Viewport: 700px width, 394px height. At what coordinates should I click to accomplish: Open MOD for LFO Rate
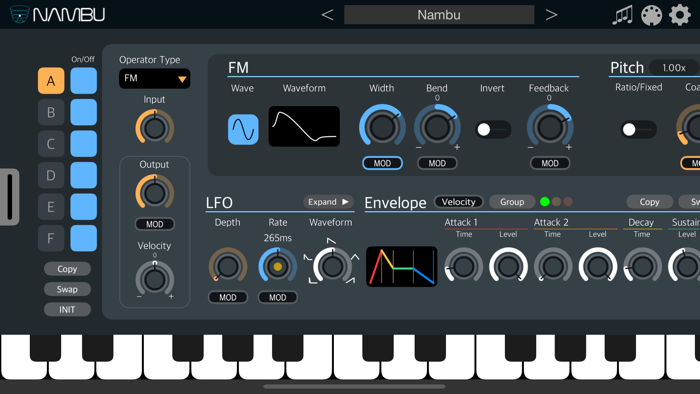click(x=277, y=297)
